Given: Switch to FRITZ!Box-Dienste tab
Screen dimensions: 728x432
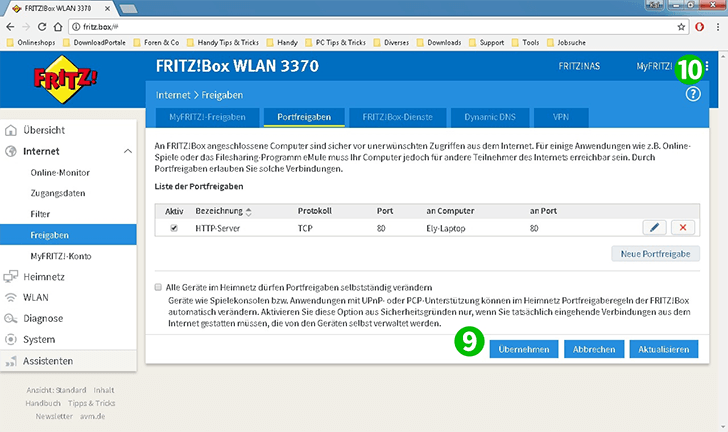Looking at the screenshot, I should click(397, 117).
